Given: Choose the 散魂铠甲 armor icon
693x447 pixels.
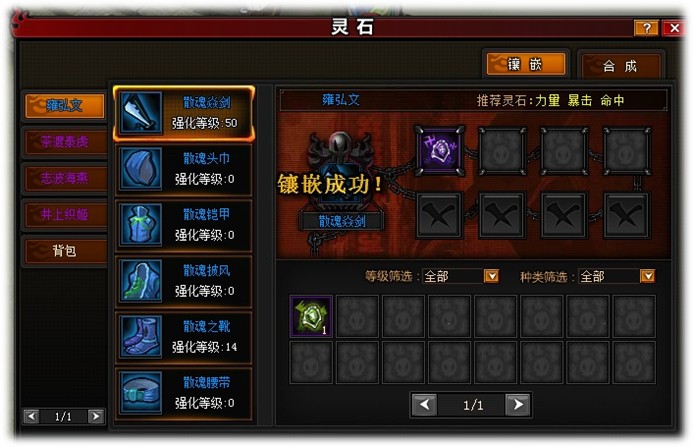Looking at the screenshot, I should pos(141,225).
